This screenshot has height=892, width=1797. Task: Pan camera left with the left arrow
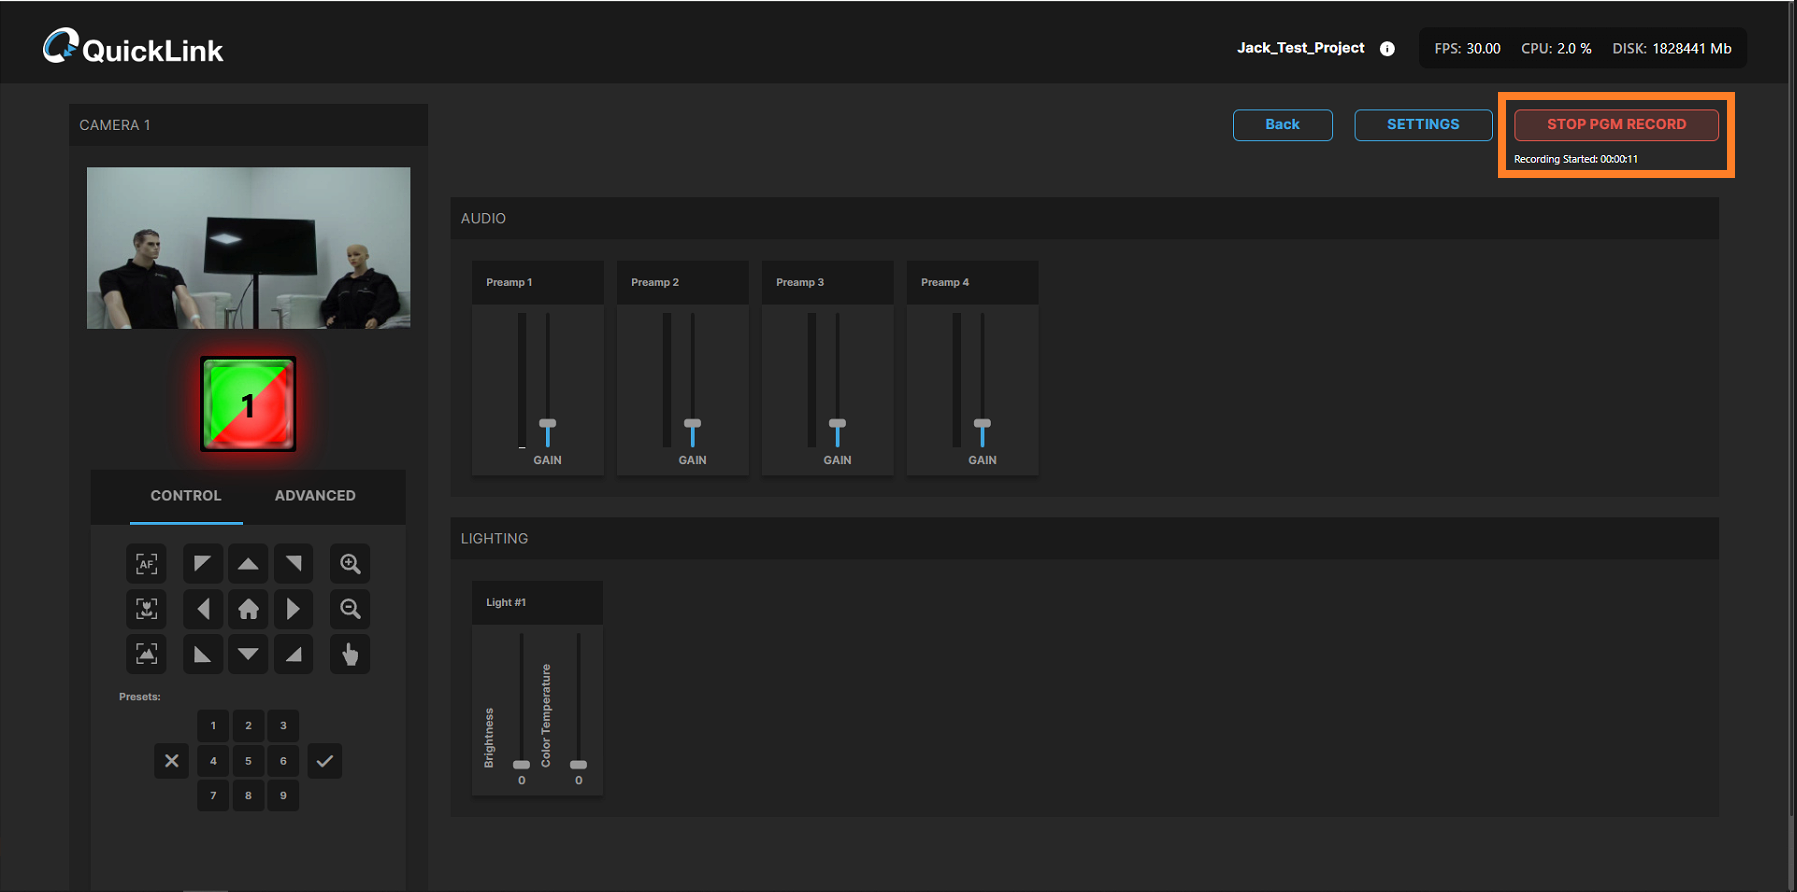tap(203, 609)
